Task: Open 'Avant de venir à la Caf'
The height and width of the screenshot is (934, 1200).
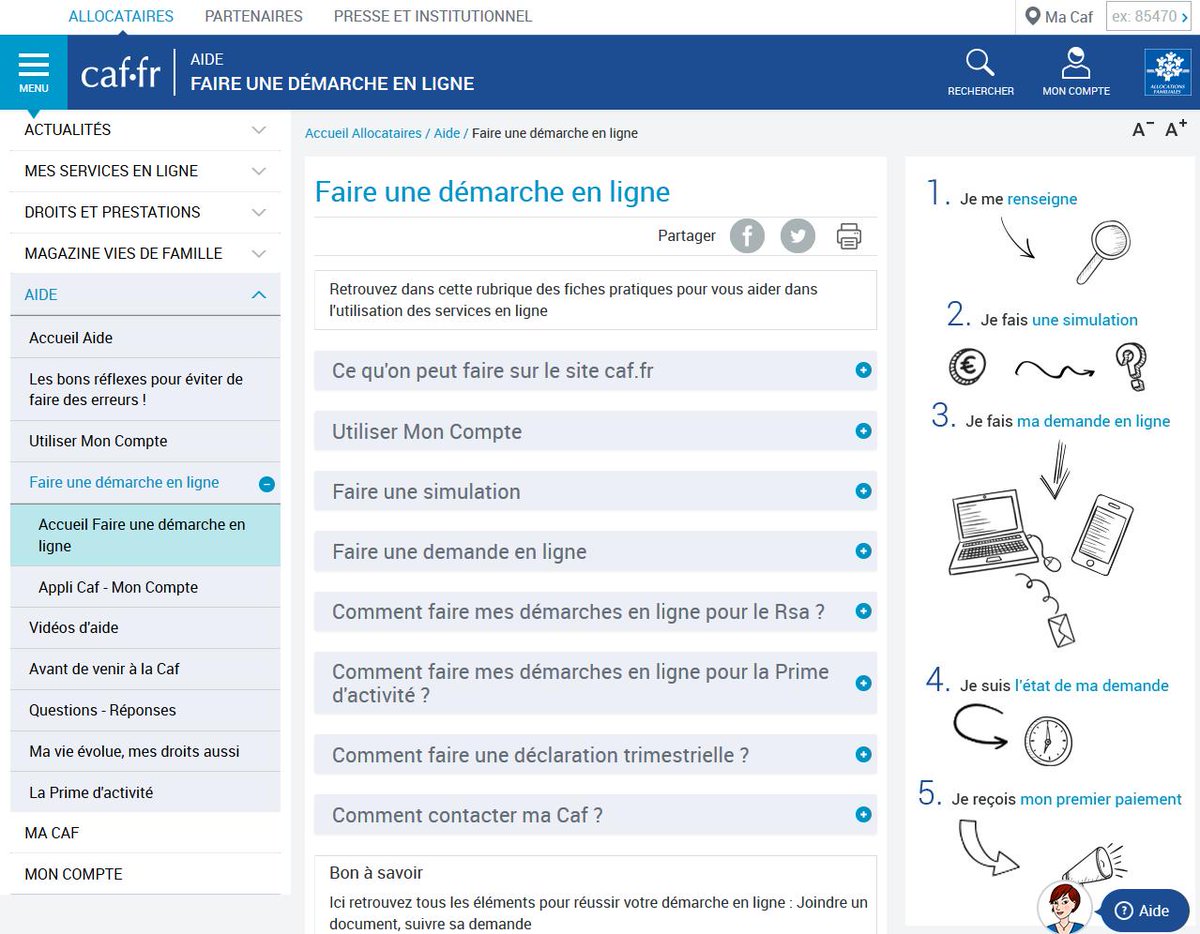Action: (145, 669)
